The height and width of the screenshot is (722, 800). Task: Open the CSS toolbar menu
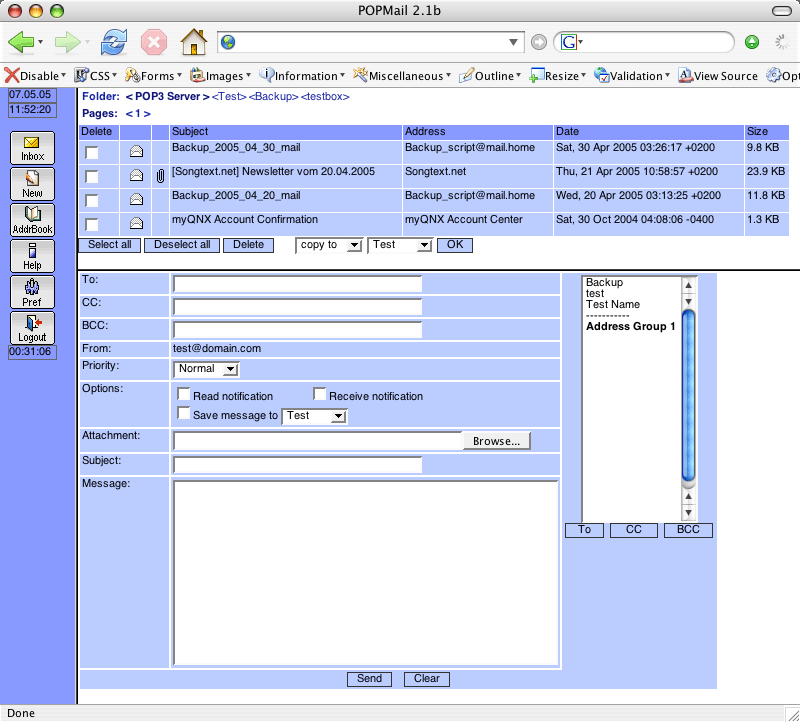[96, 76]
